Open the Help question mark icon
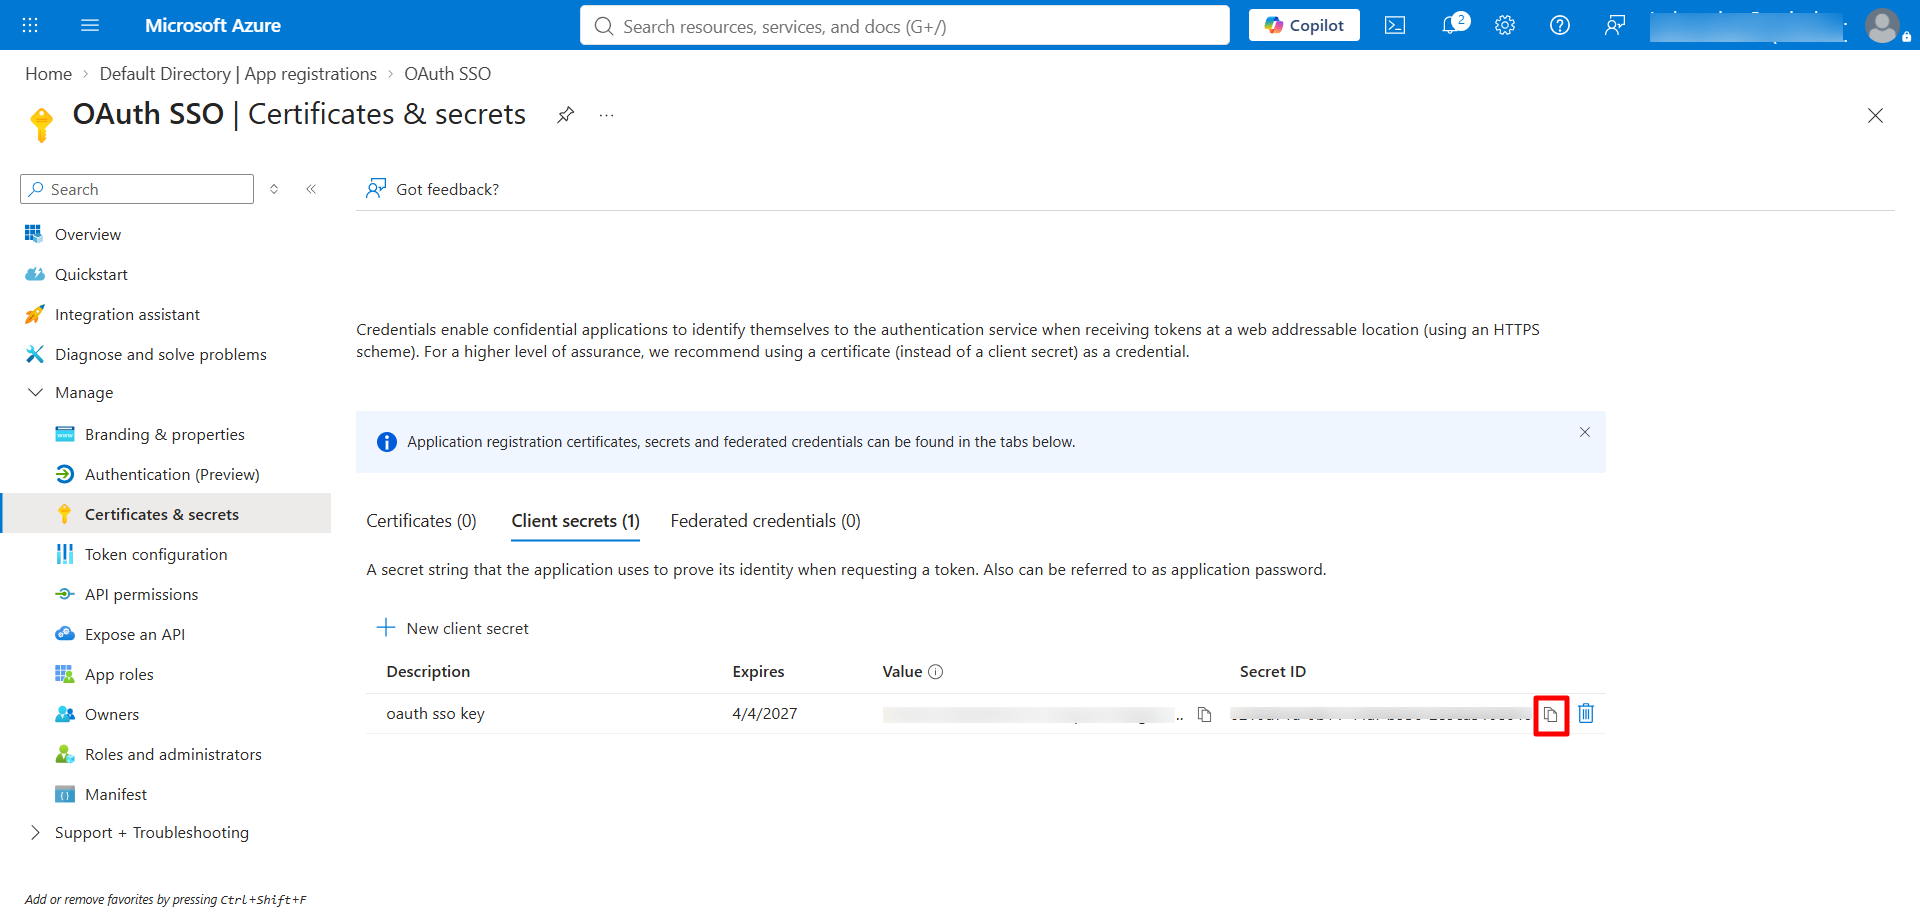The height and width of the screenshot is (912, 1920). click(1560, 25)
